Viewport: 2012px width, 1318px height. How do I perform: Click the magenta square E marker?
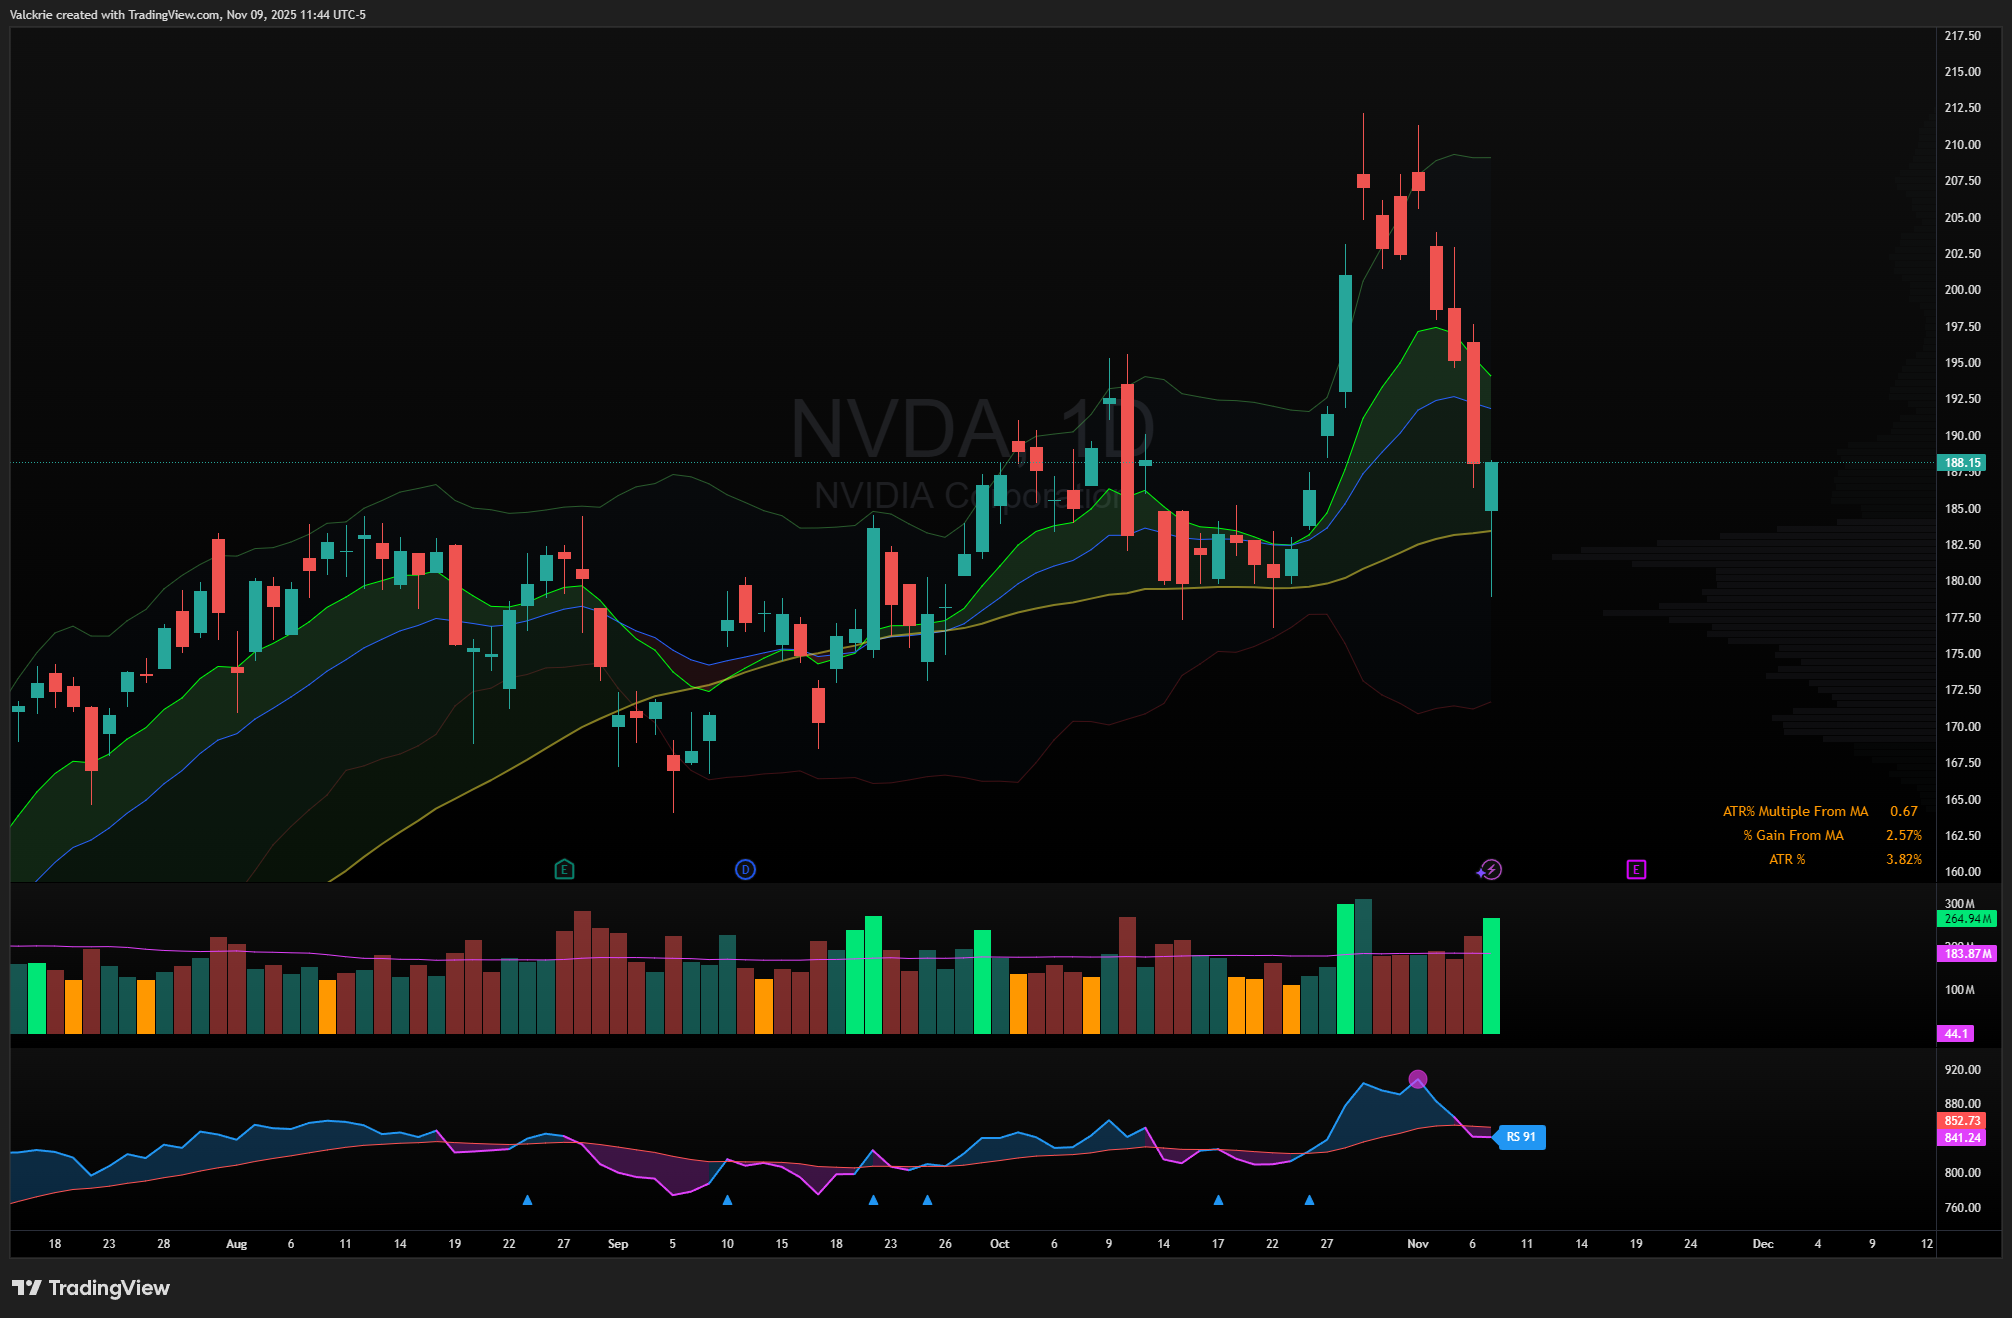tap(1636, 869)
